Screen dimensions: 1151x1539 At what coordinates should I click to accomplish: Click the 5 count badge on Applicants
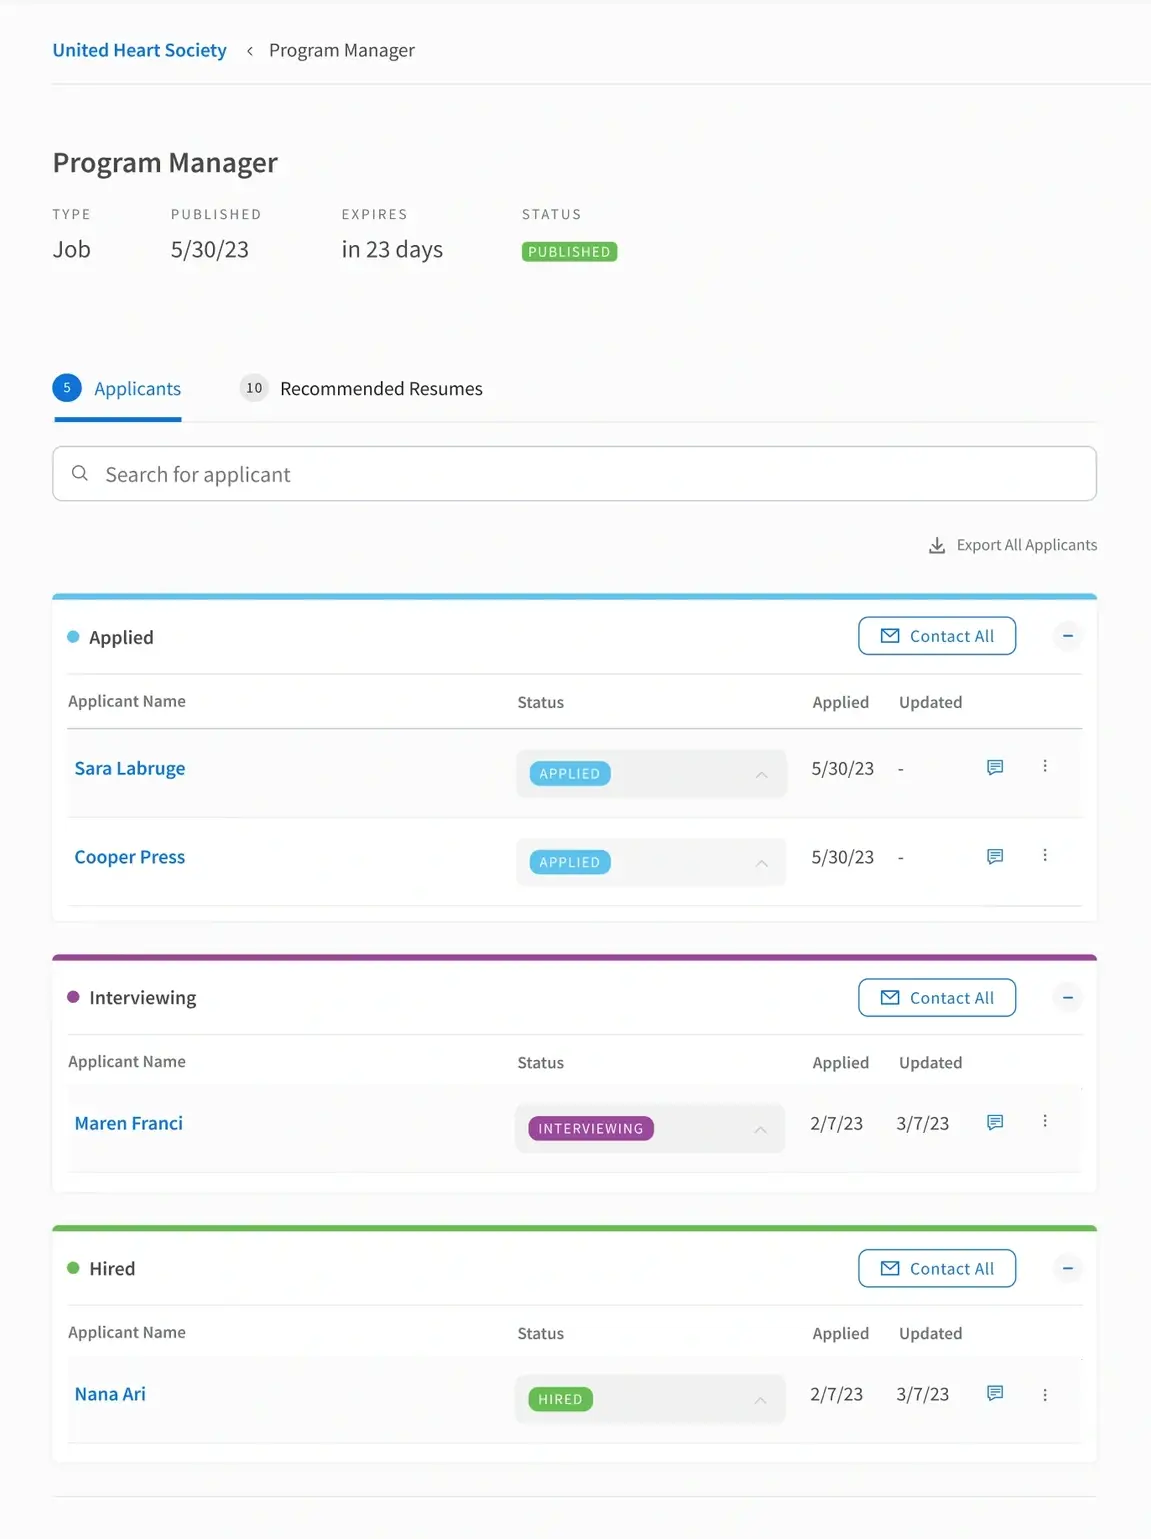pyautogui.click(x=67, y=387)
